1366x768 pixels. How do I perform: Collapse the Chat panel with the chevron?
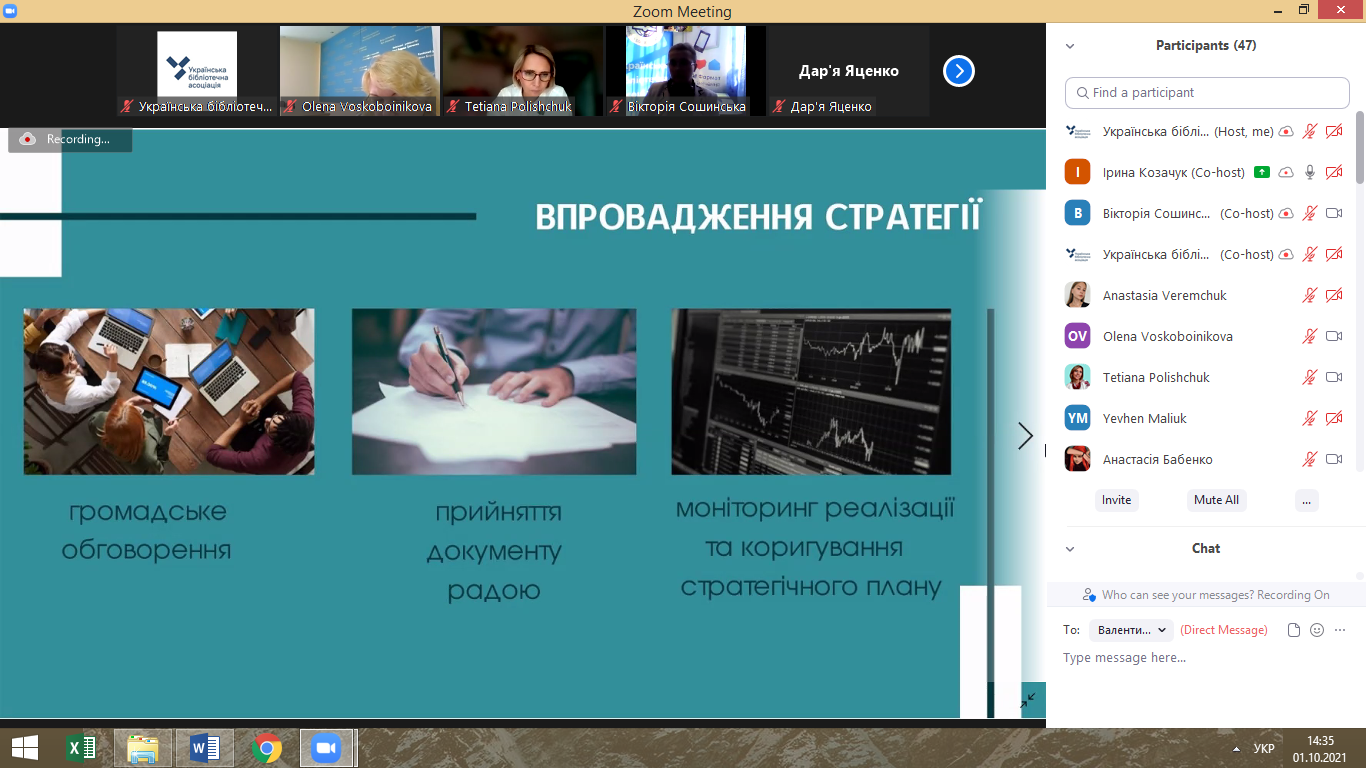pos(1070,549)
